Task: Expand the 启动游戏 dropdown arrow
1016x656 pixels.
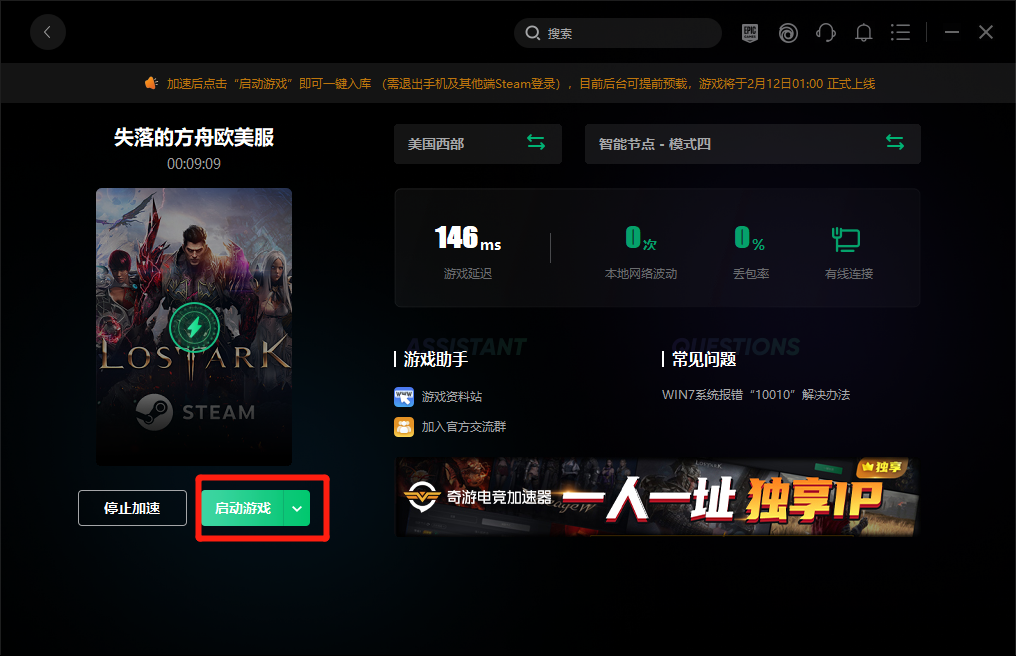Action: [x=297, y=508]
